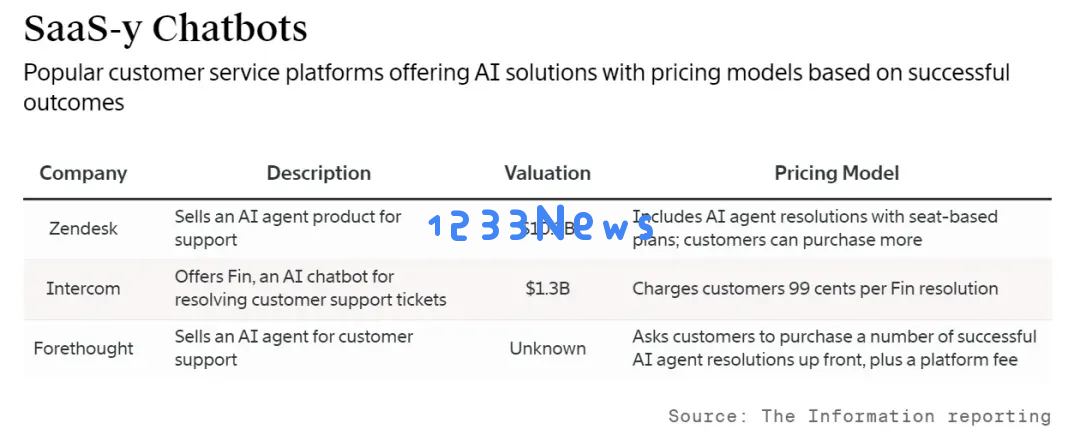Select Intercom's Fin chatbot description
The height and width of the screenshot is (447, 1080).
click(x=310, y=289)
